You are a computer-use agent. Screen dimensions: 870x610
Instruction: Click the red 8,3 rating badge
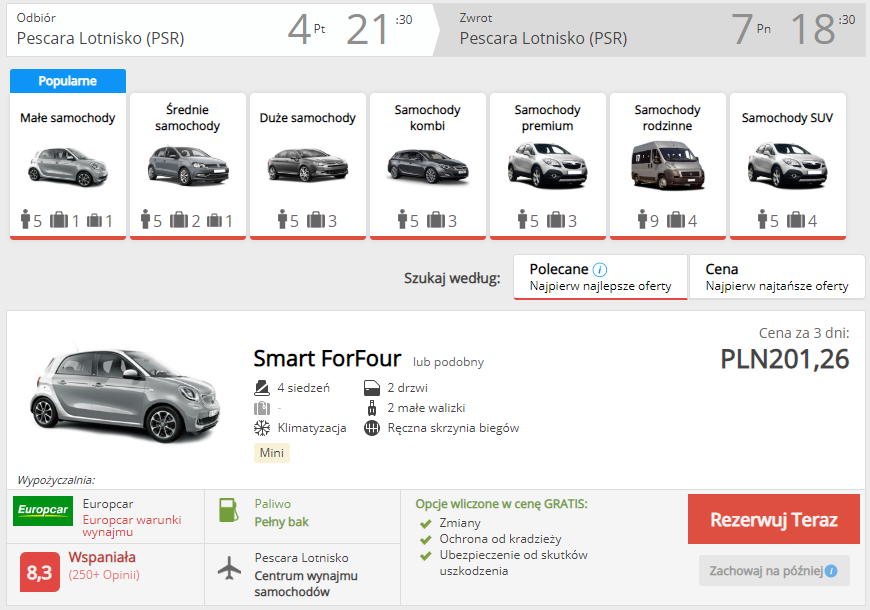39,573
